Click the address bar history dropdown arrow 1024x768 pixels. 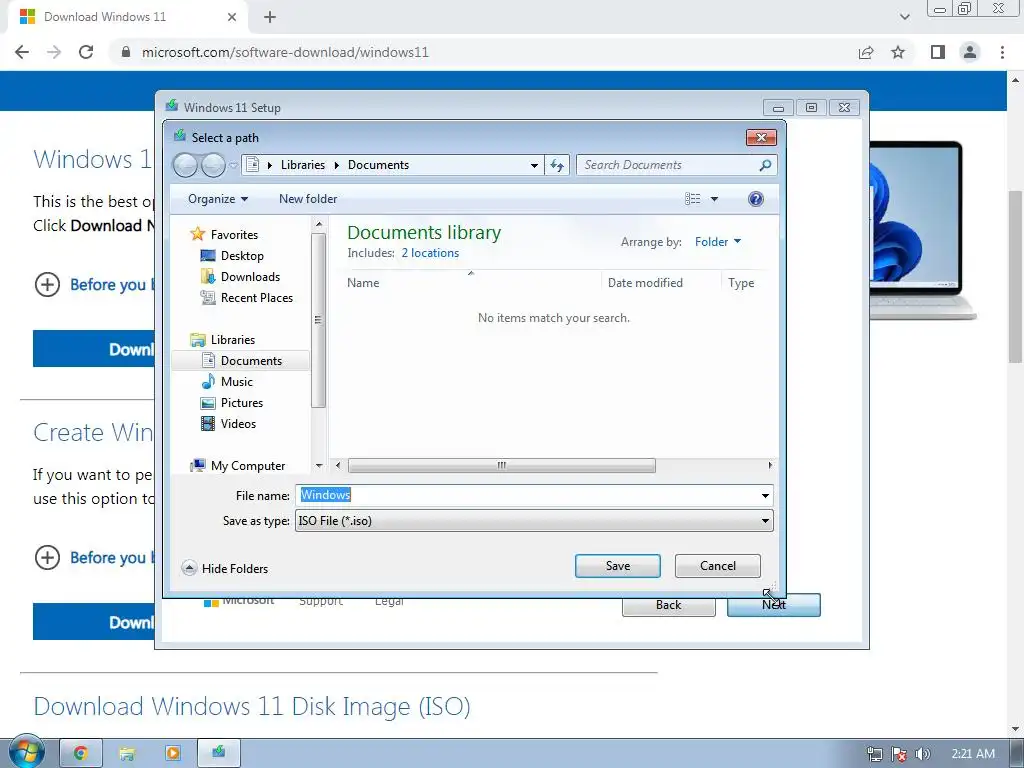click(x=534, y=165)
